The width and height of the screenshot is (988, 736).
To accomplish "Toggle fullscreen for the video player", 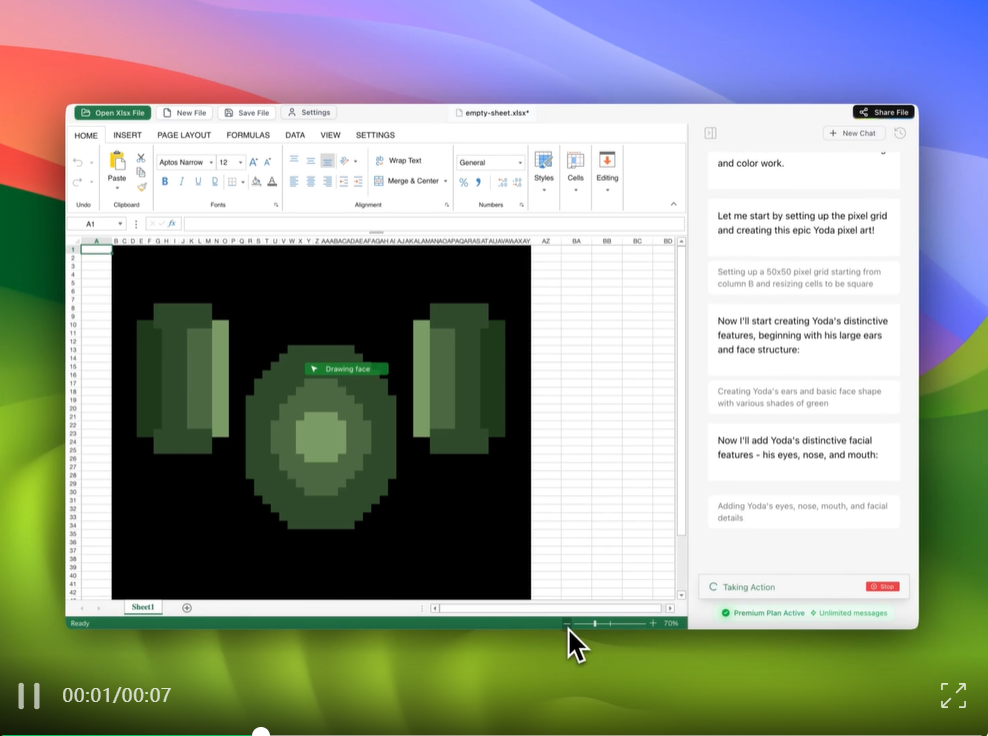I will [953, 695].
